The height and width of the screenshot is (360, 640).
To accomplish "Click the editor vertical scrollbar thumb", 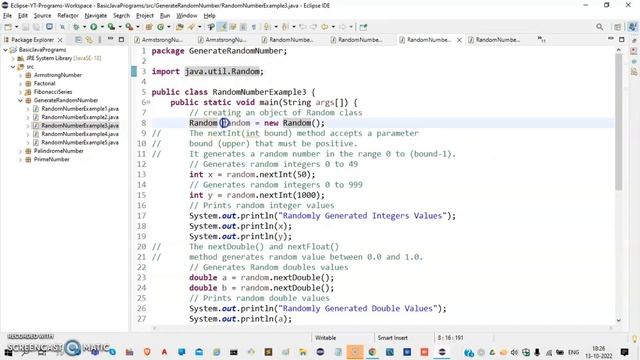I will pyautogui.click(x=619, y=122).
